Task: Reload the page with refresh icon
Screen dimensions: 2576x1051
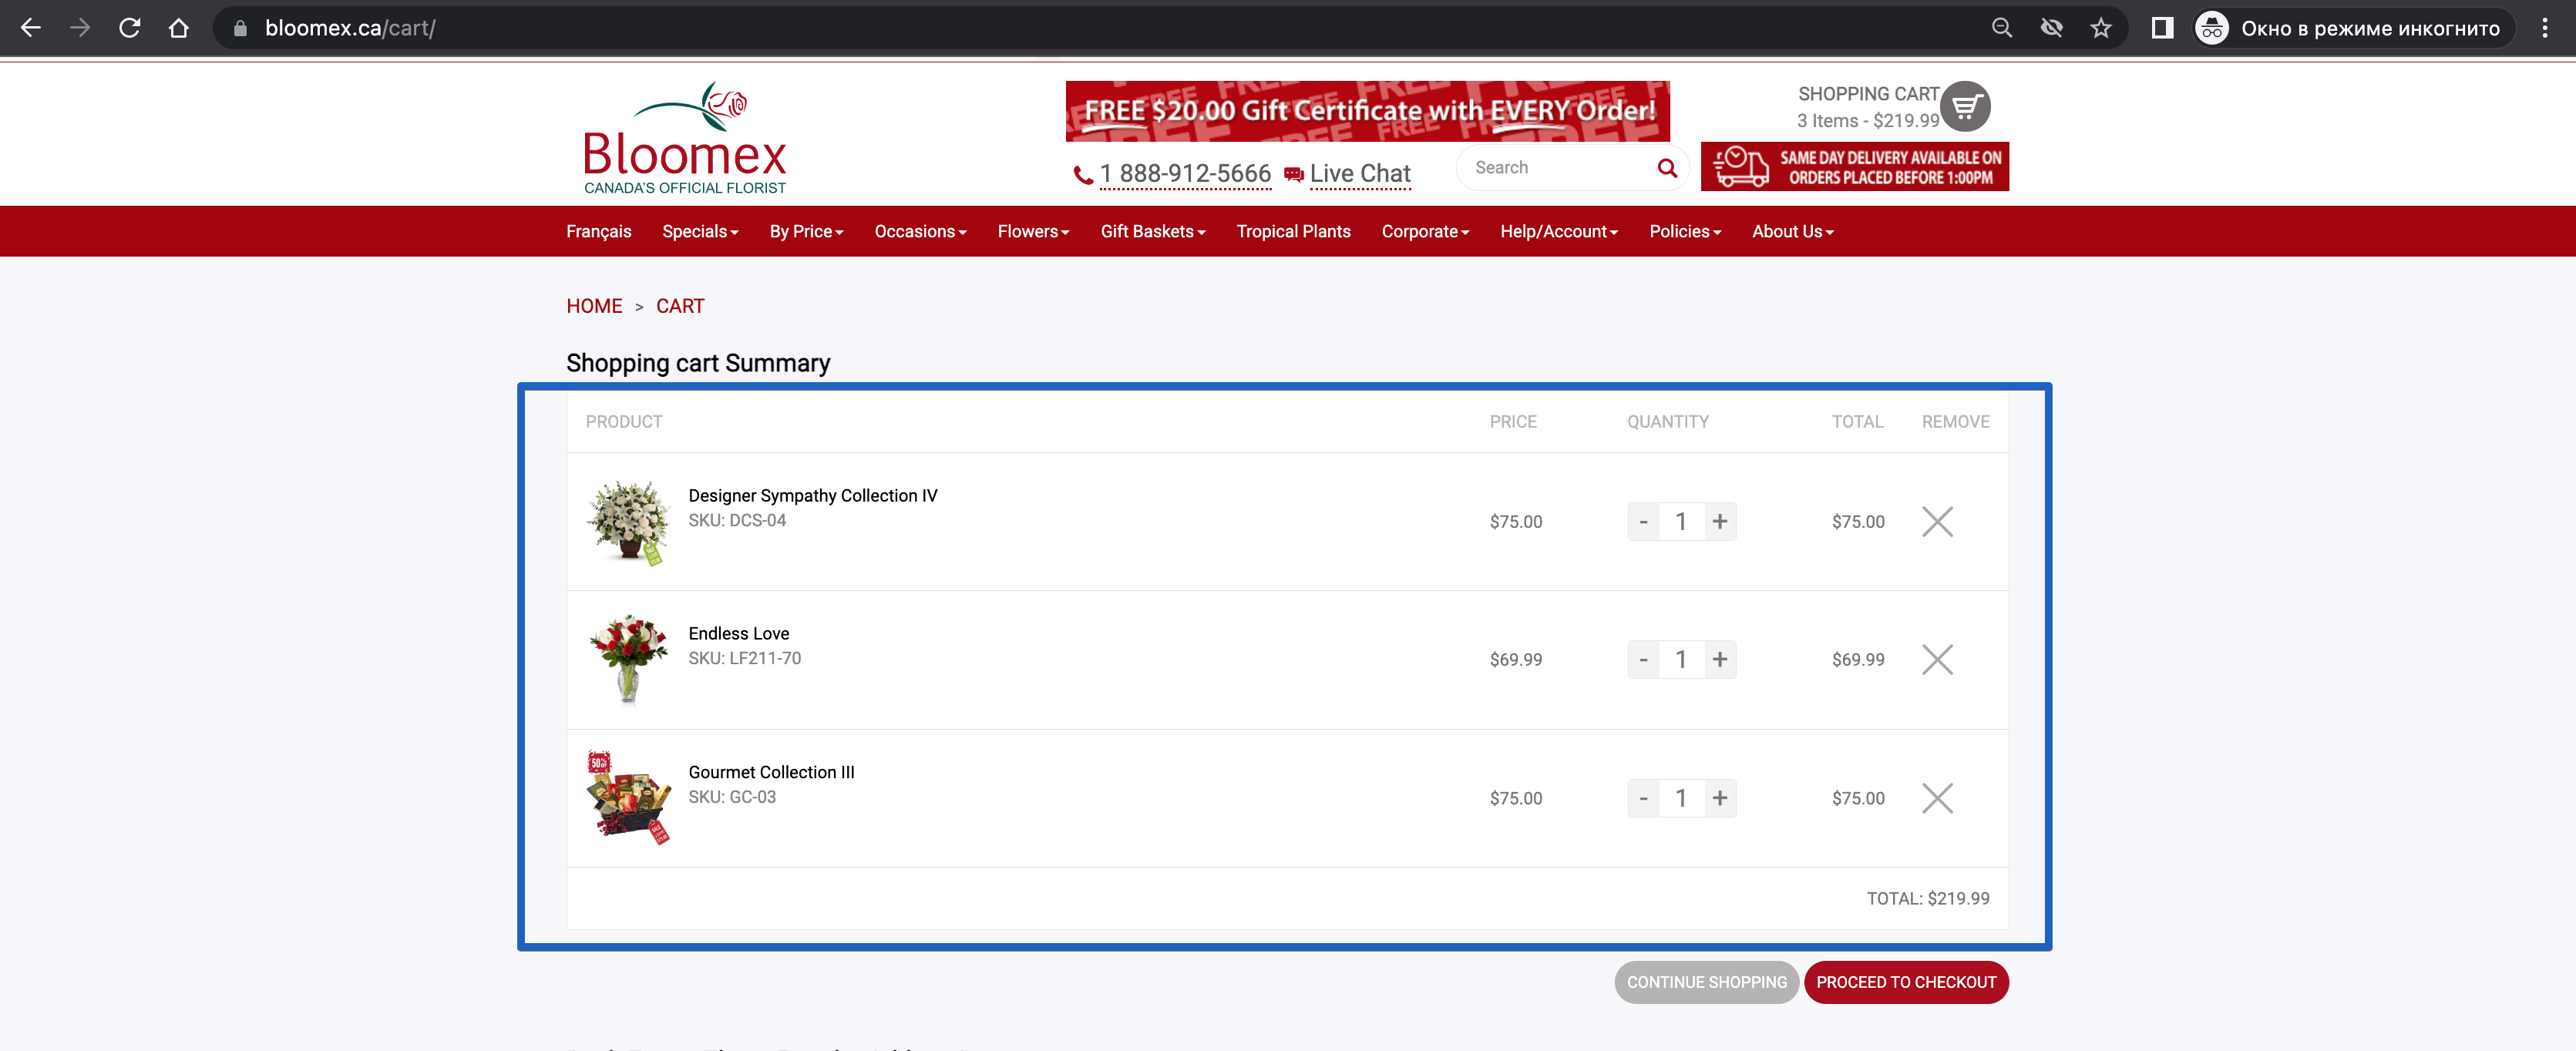Action: click(x=129, y=28)
